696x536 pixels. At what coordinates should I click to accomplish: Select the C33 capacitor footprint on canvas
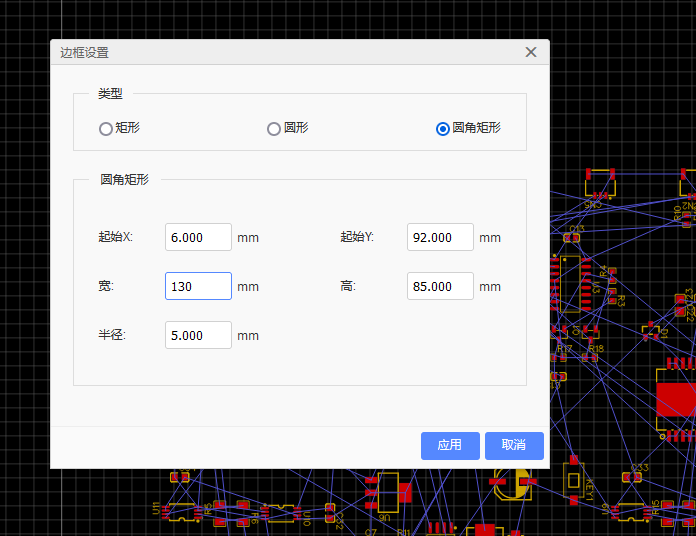coord(632,477)
